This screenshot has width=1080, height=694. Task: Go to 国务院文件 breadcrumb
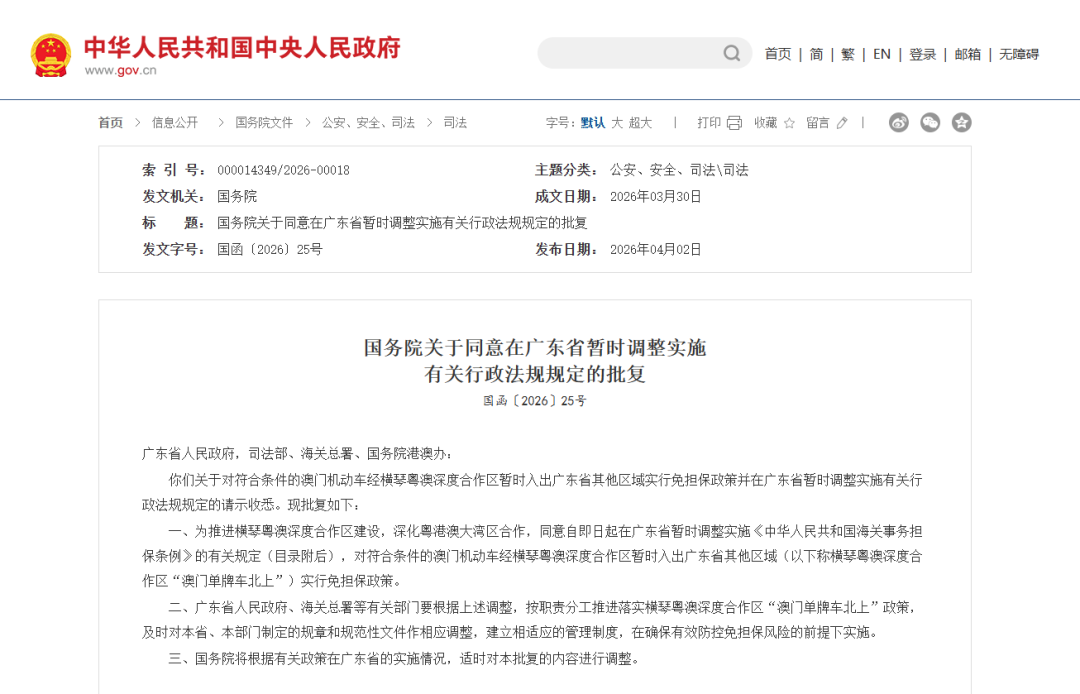264,123
